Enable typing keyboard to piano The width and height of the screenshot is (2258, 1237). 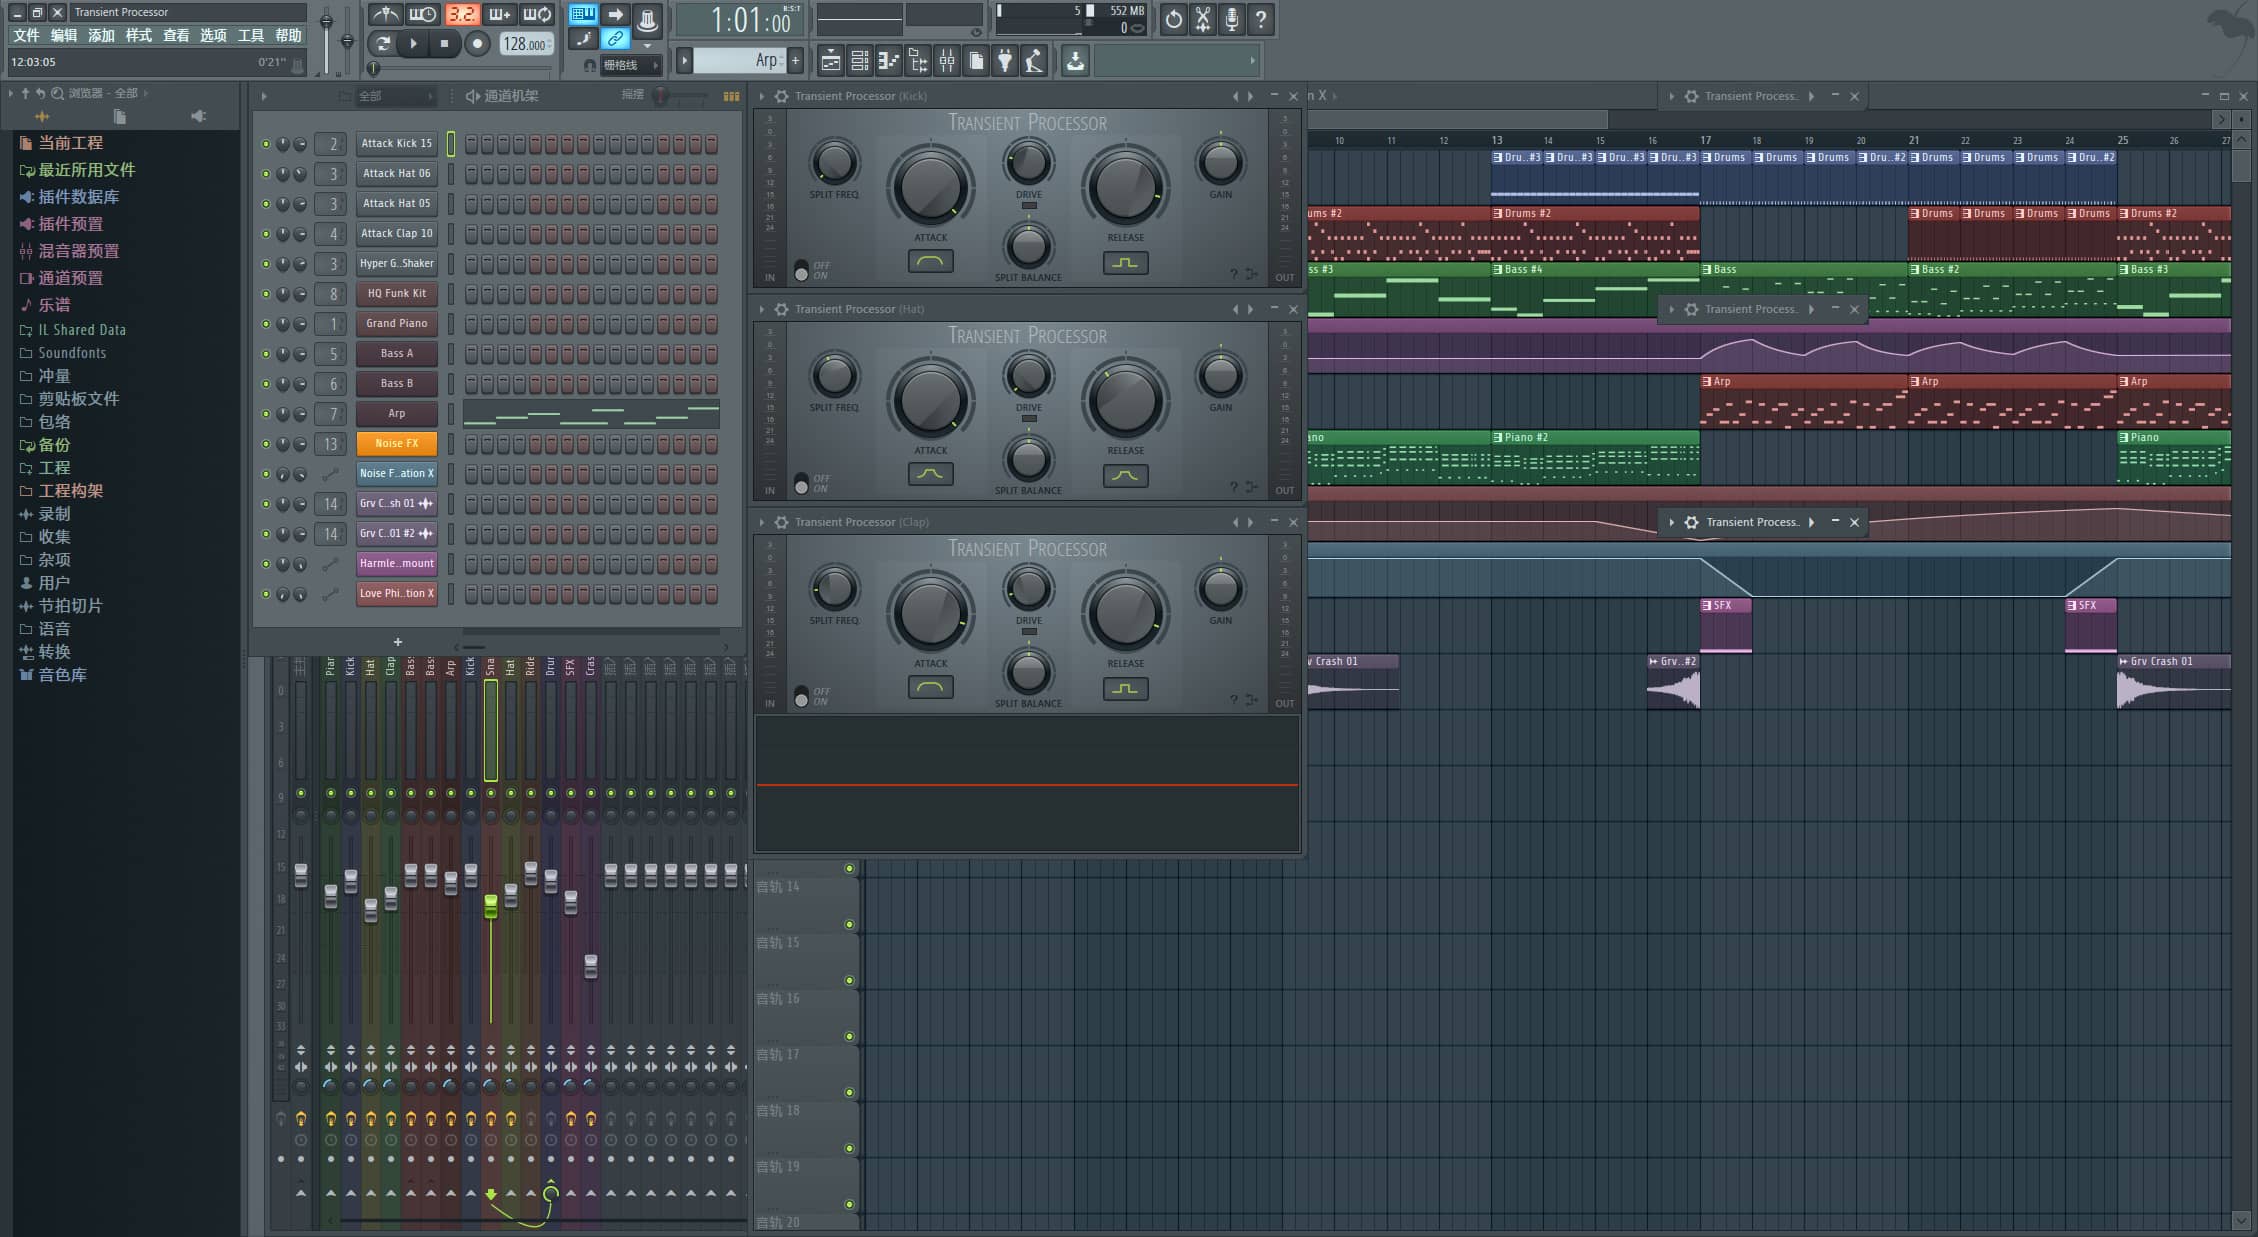(583, 14)
